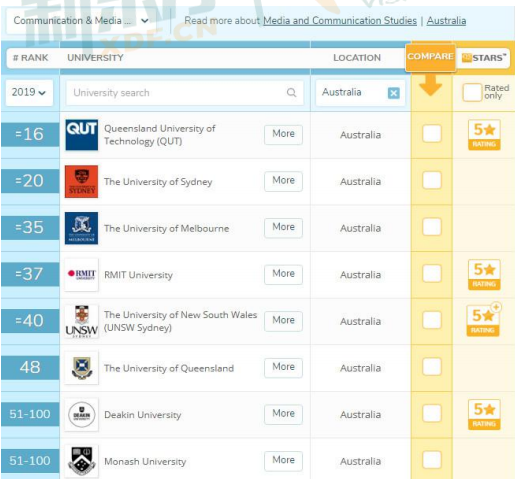Click More button for RMIT University
This screenshot has width=515, height=481.
[x=283, y=274]
